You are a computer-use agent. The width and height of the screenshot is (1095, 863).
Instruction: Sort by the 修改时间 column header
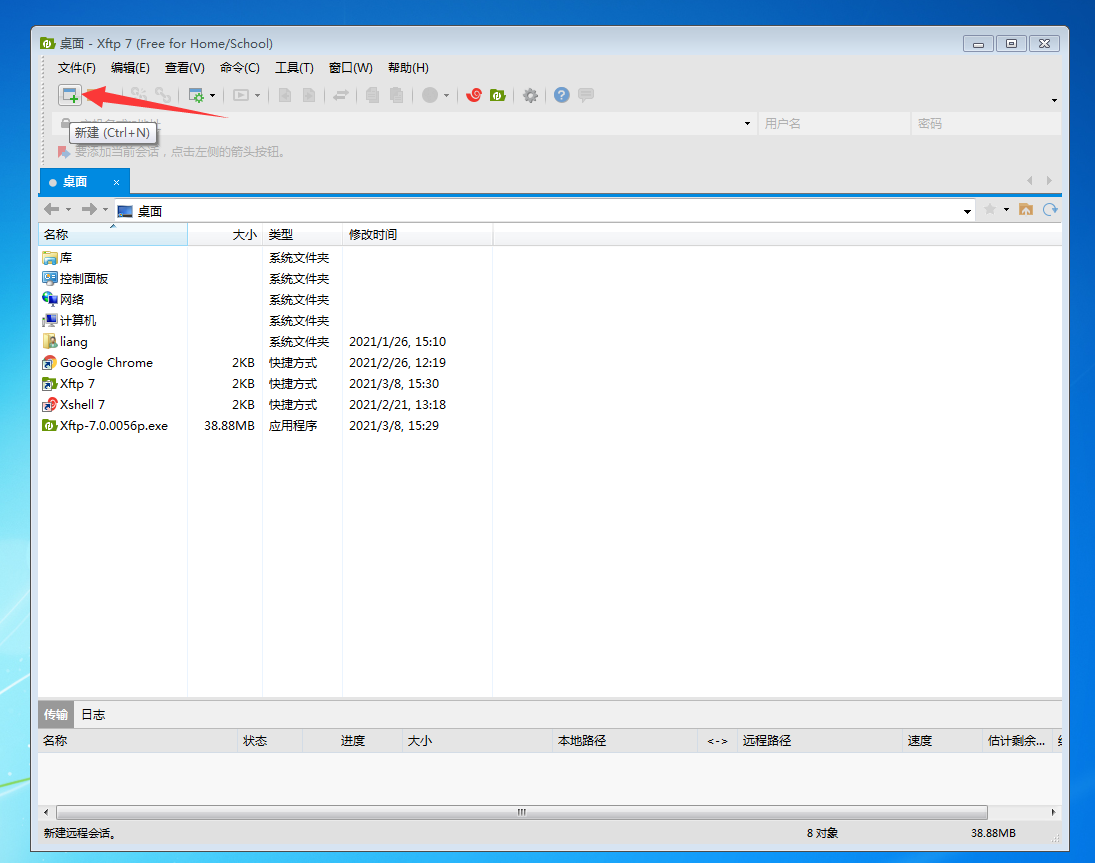418,235
